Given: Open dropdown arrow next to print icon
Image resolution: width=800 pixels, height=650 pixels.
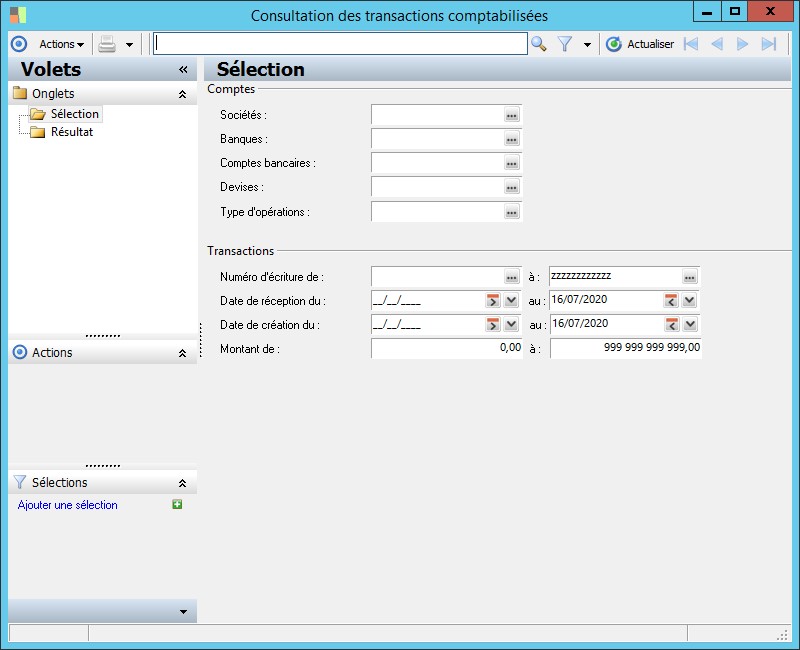Looking at the screenshot, I should click(129, 45).
